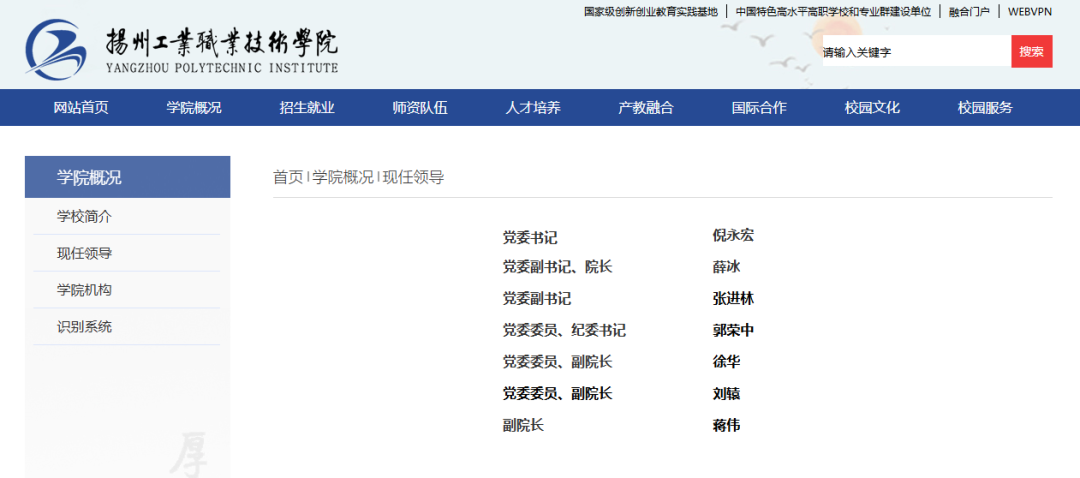Image resolution: width=1080 pixels, height=478 pixels.
Task: Open the 学院概况 item in top navigation
Action: (194, 108)
